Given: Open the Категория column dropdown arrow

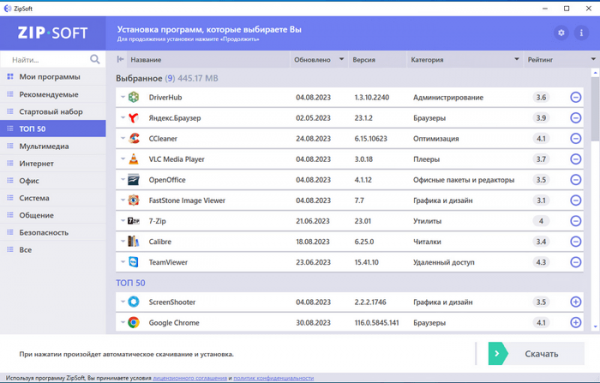Looking at the screenshot, I should 517,59.
